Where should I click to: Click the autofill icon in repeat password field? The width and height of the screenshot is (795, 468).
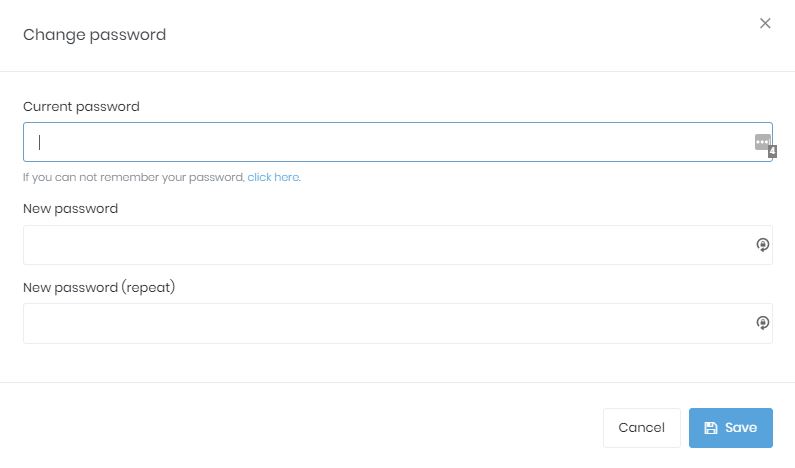(762, 323)
